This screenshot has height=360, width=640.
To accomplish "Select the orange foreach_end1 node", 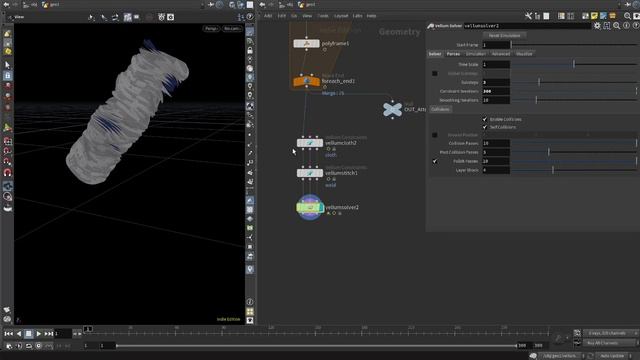I will point(307,81).
